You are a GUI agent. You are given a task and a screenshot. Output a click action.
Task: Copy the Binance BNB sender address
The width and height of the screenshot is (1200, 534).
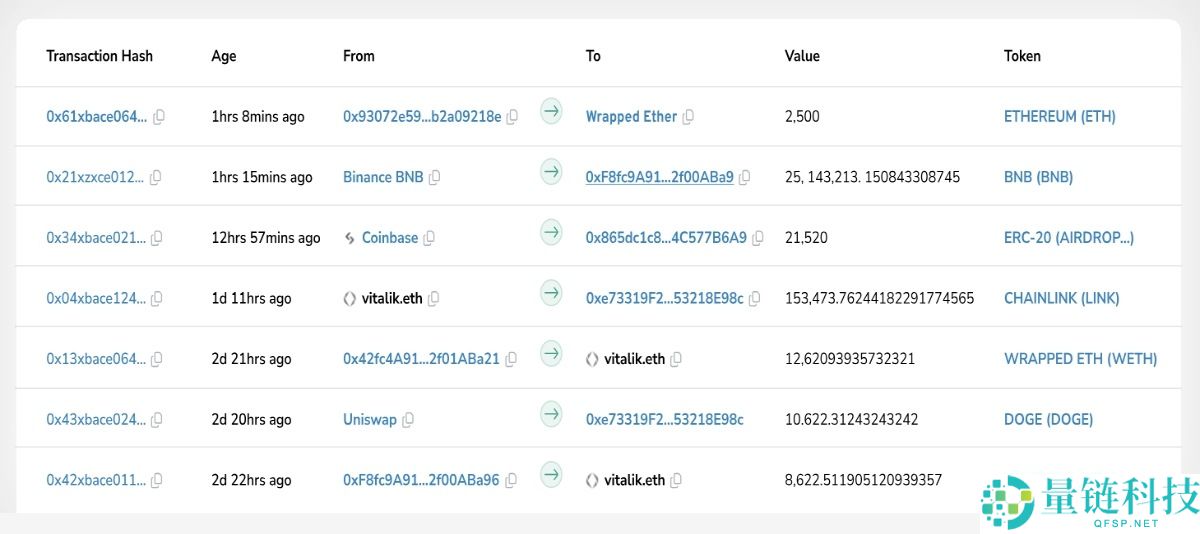point(434,178)
